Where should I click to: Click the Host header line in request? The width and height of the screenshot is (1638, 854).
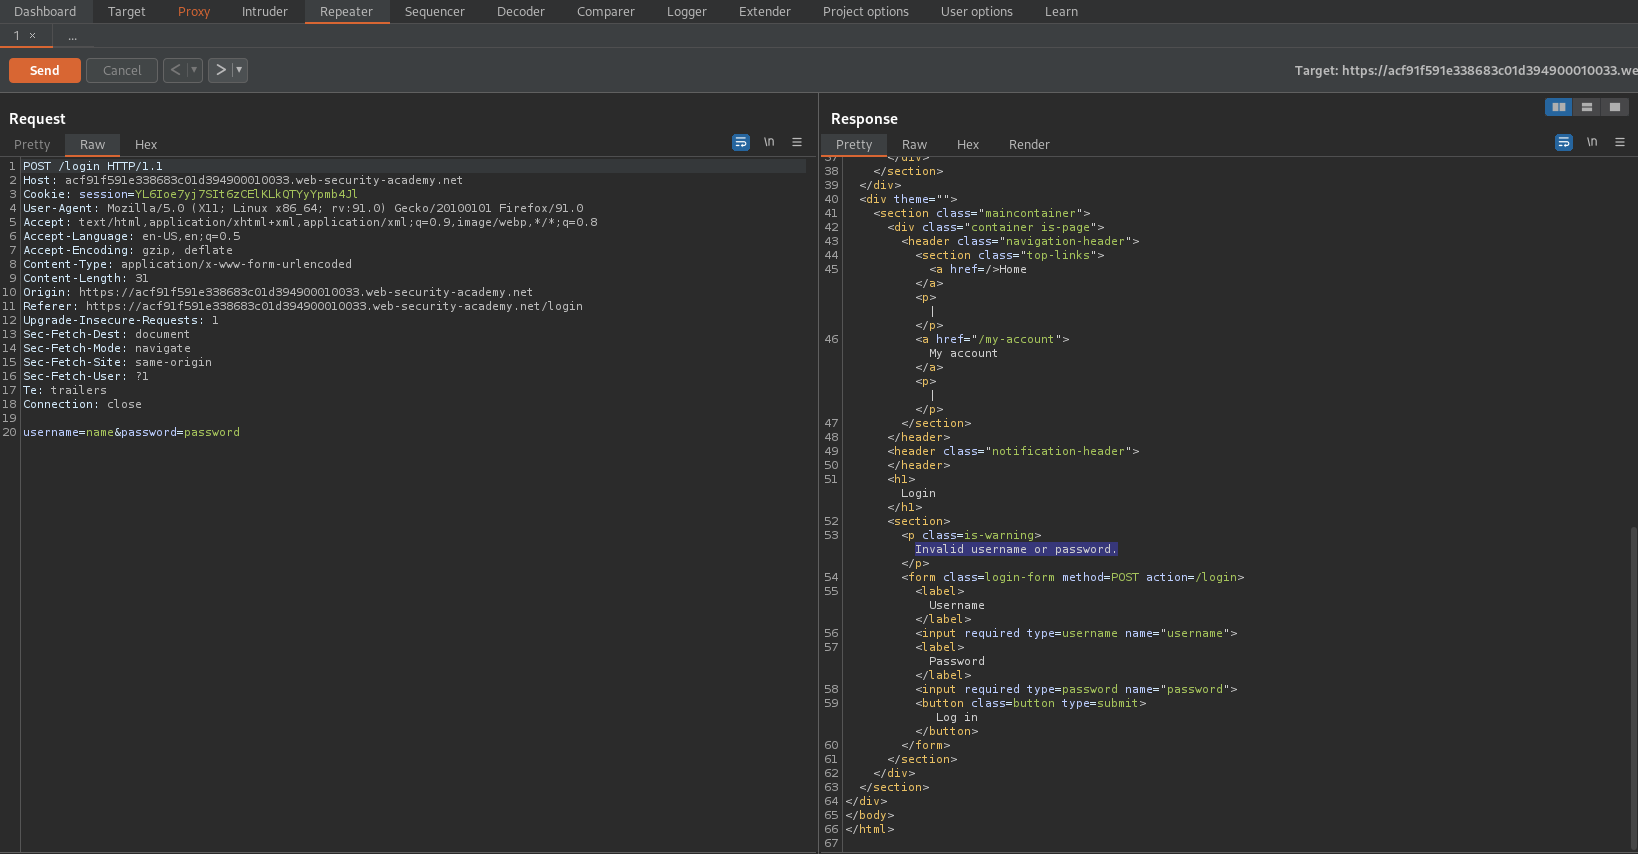(x=243, y=180)
